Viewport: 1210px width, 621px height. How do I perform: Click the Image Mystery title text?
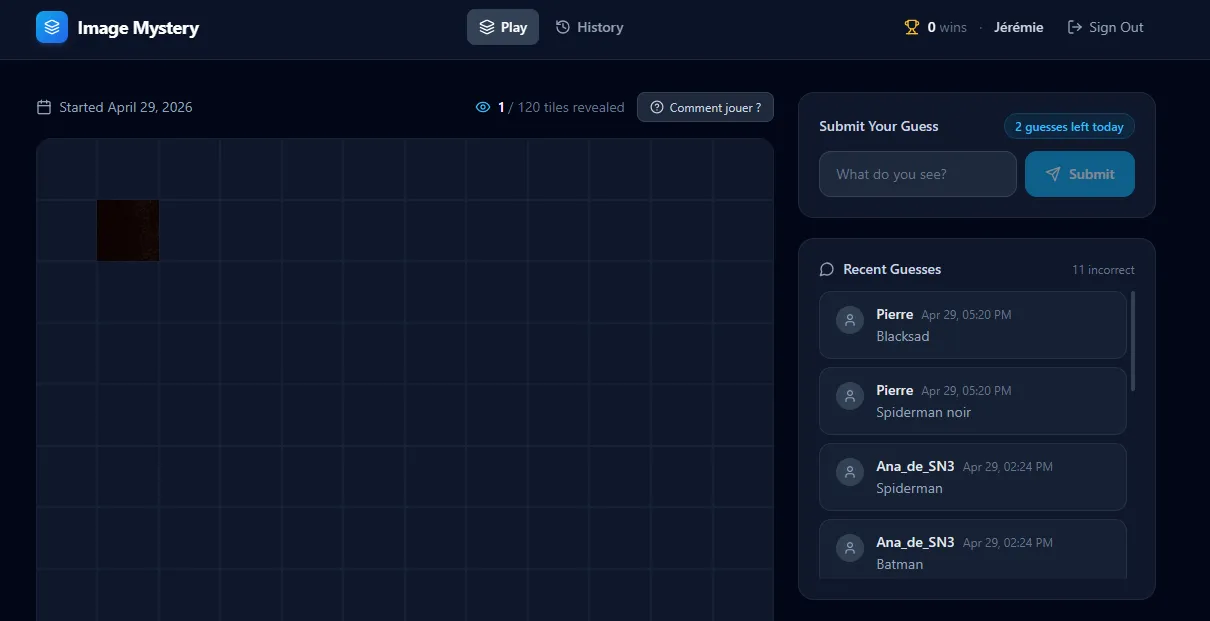point(138,28)
